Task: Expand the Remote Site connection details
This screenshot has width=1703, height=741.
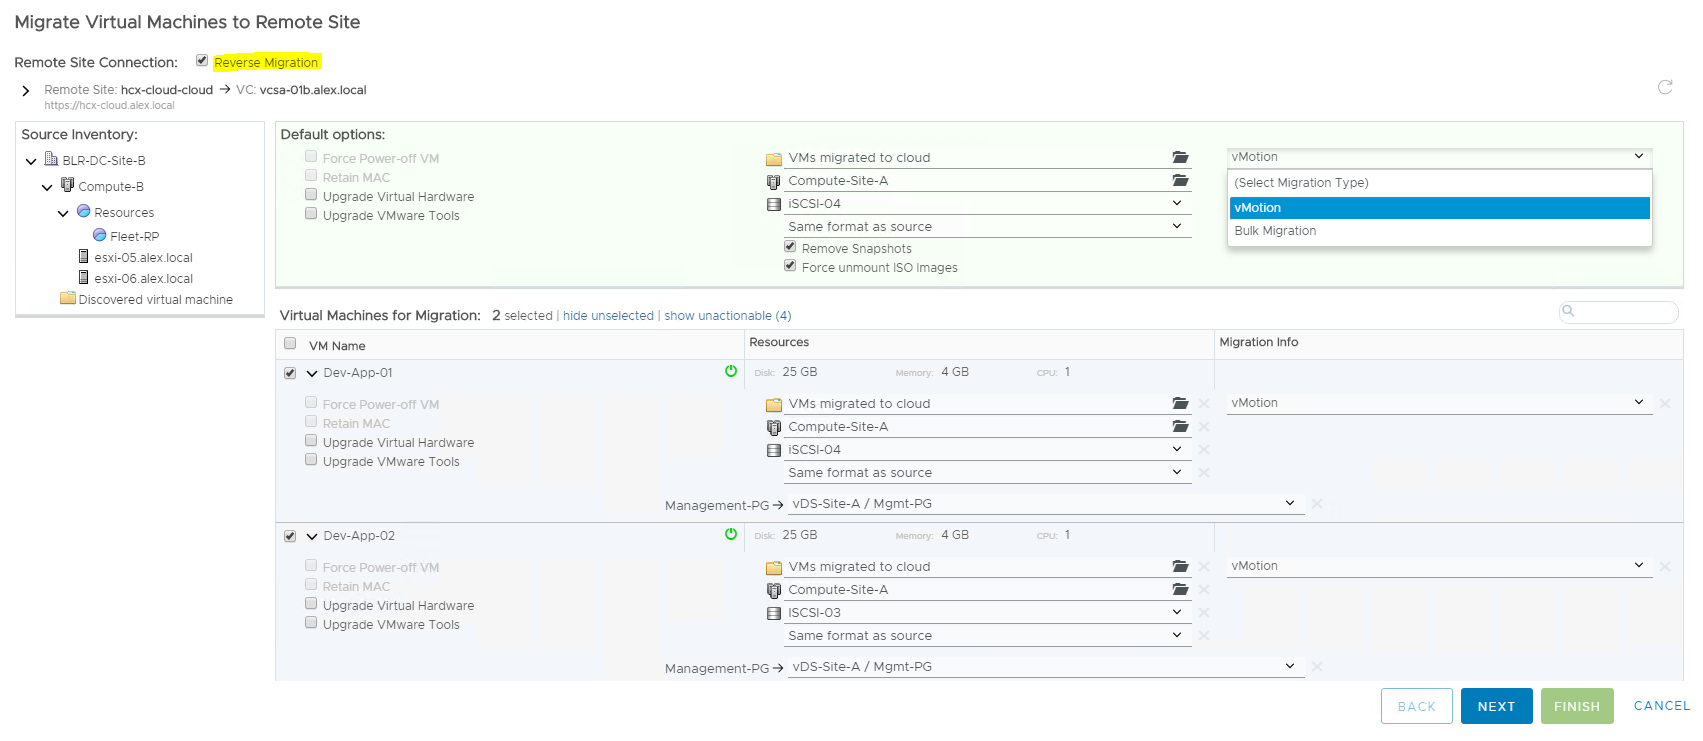Action: [x=26, y=91]
